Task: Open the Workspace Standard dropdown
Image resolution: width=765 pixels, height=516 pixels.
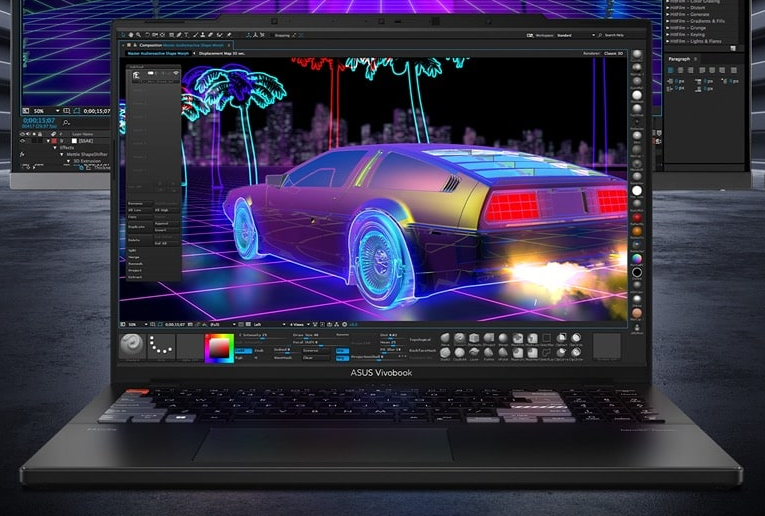Action: coord(576,35)
